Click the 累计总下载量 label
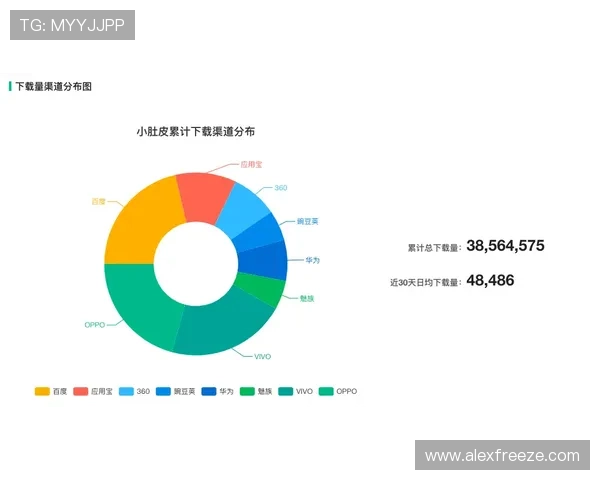This screenshot has width=600, height=480. point(434,248)
